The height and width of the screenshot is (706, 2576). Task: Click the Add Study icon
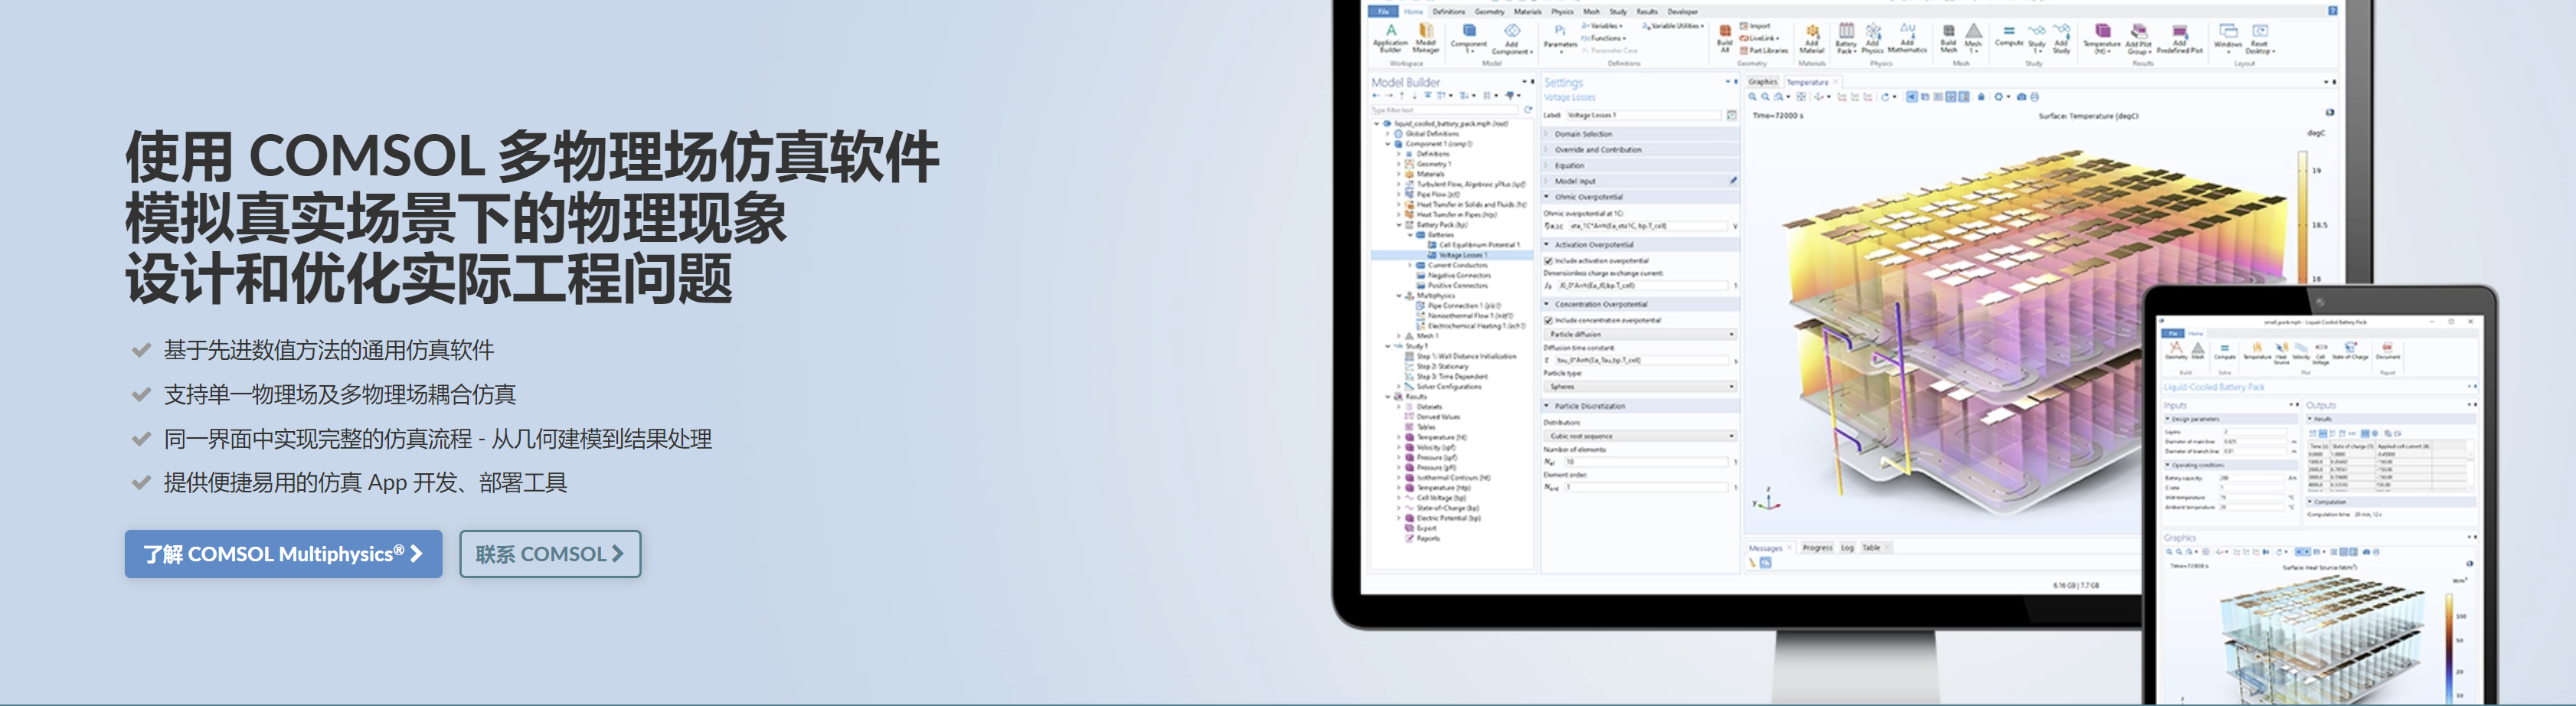[2061, 38]
